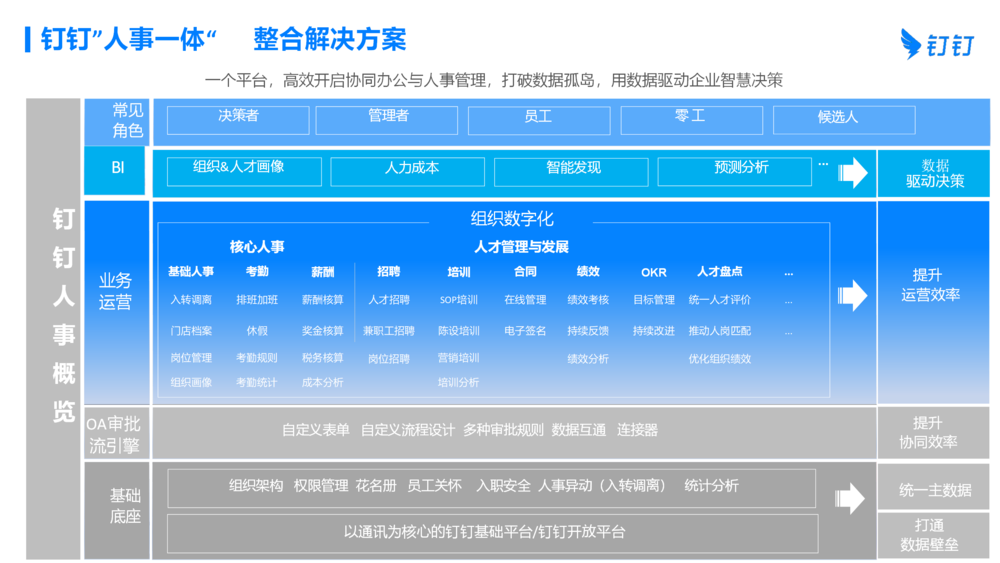
Task: Click the 电子签名 item
Action: click(x=525, y=331)
